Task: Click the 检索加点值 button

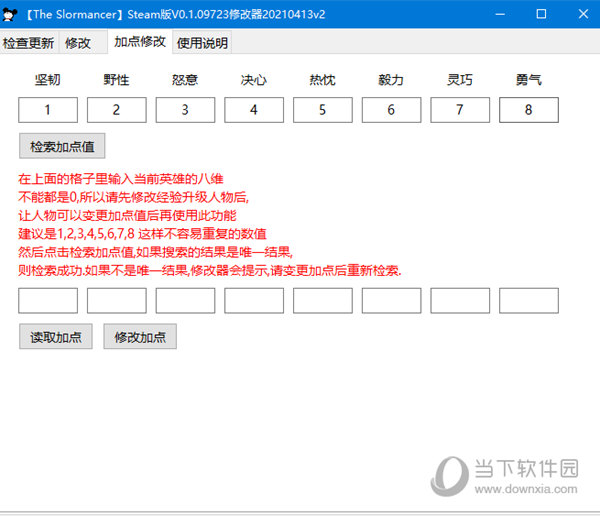Action: coord(62,146)
